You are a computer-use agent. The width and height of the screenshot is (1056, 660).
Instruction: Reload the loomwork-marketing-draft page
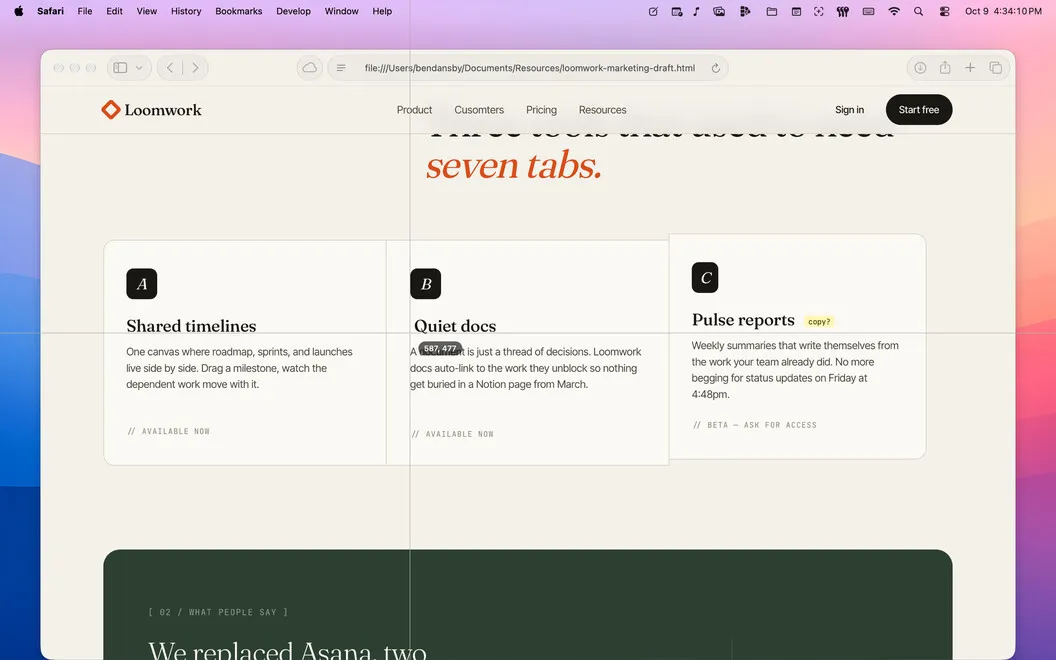[716, 68]
